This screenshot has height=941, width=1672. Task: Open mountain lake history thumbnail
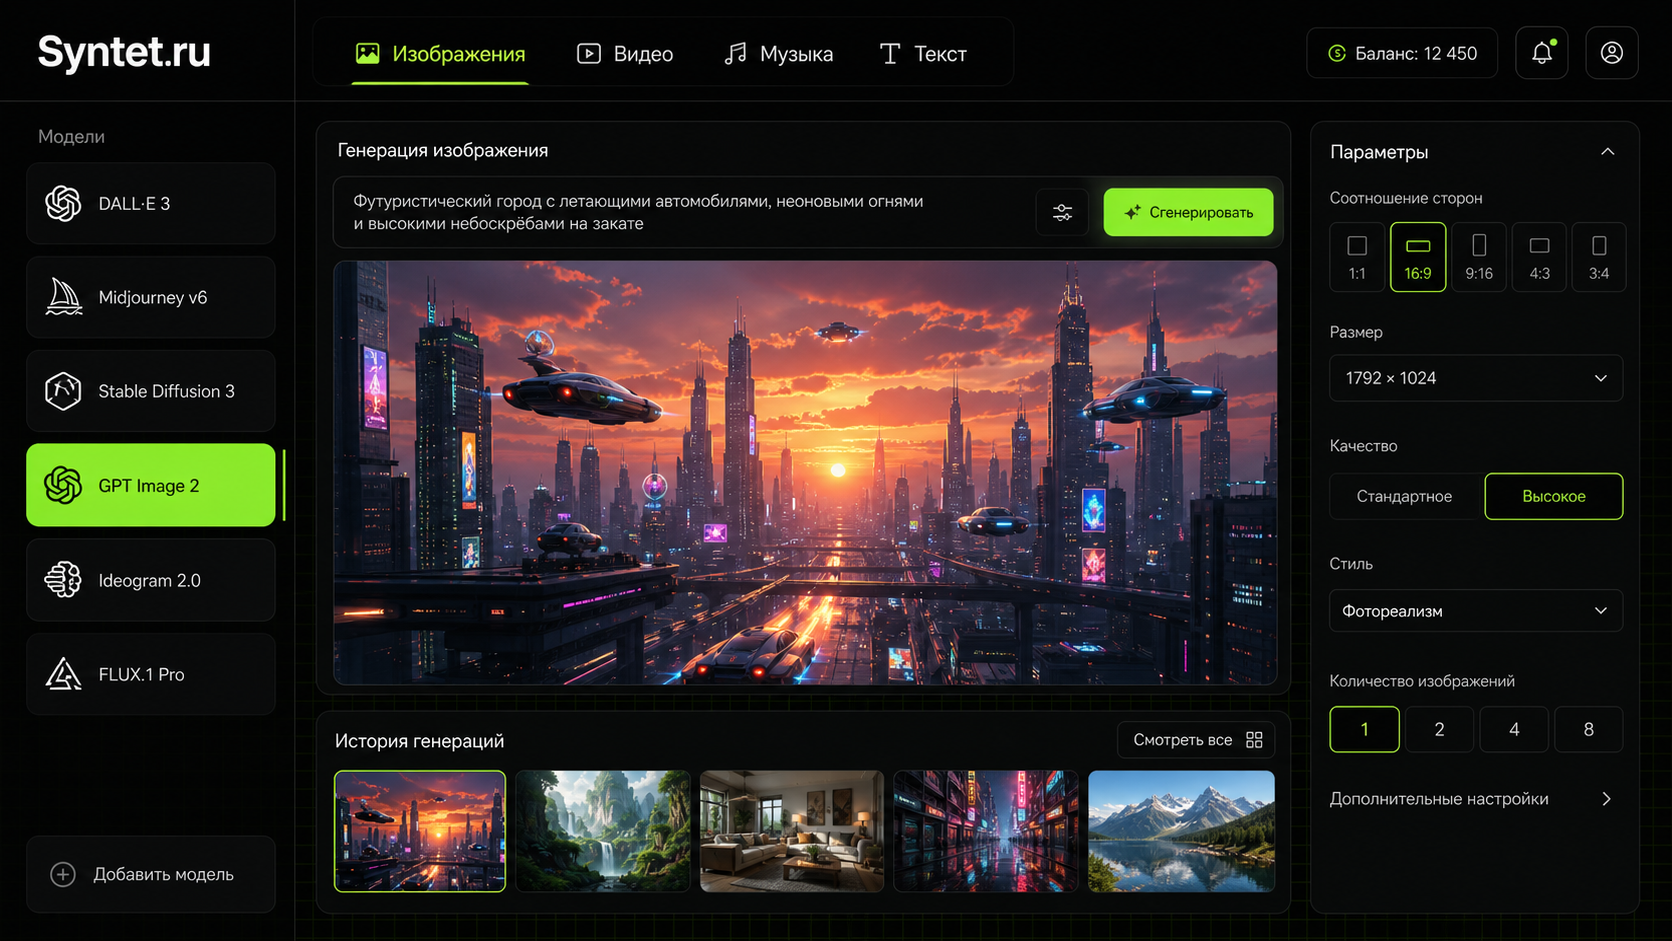pos(1181,831)
